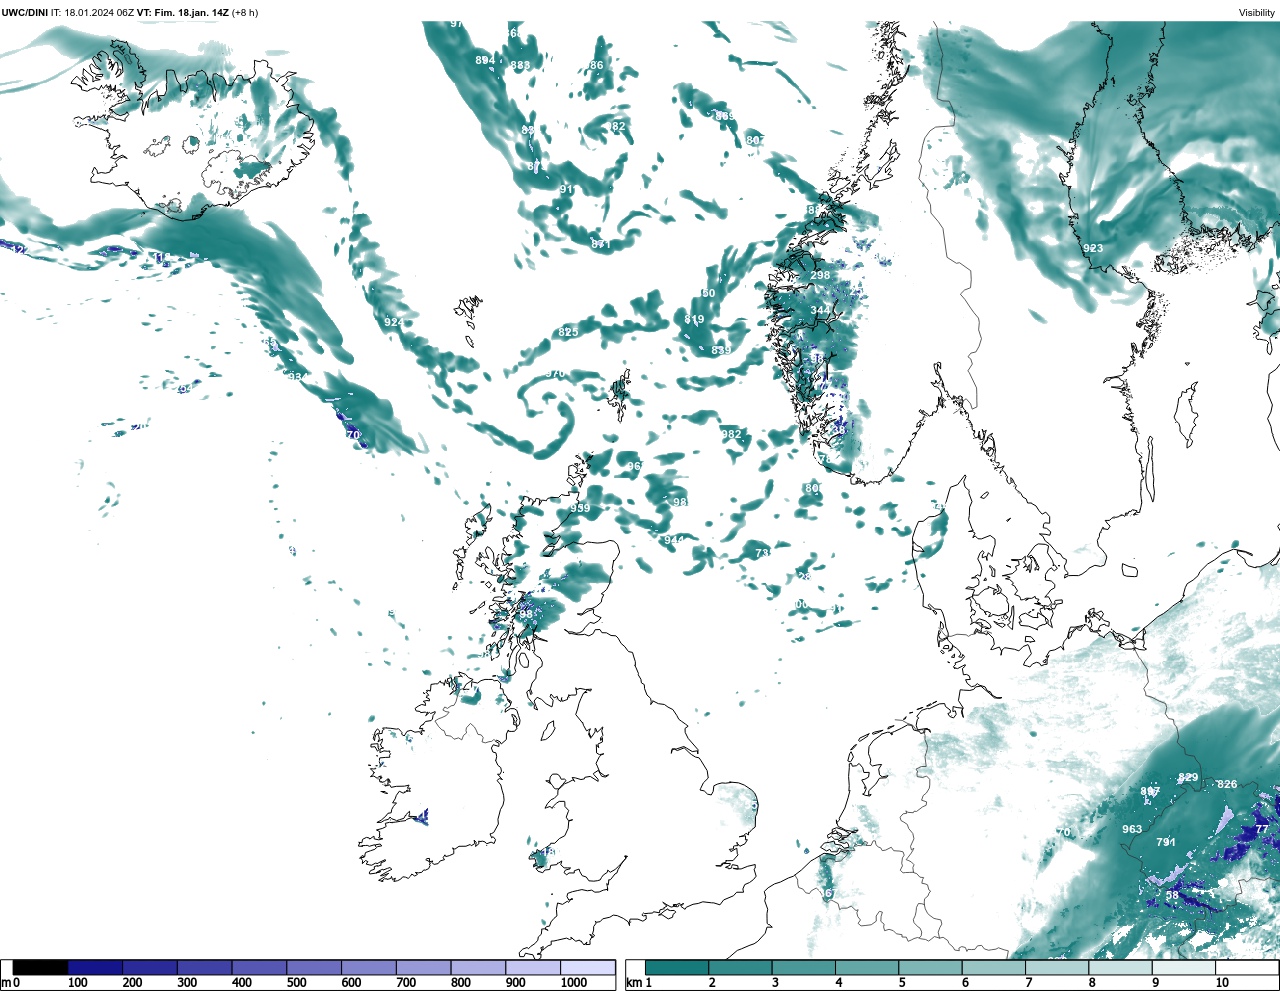Click the 924 value southeast of Iceland
The image size is (1280, 991).
coord(394,322)
